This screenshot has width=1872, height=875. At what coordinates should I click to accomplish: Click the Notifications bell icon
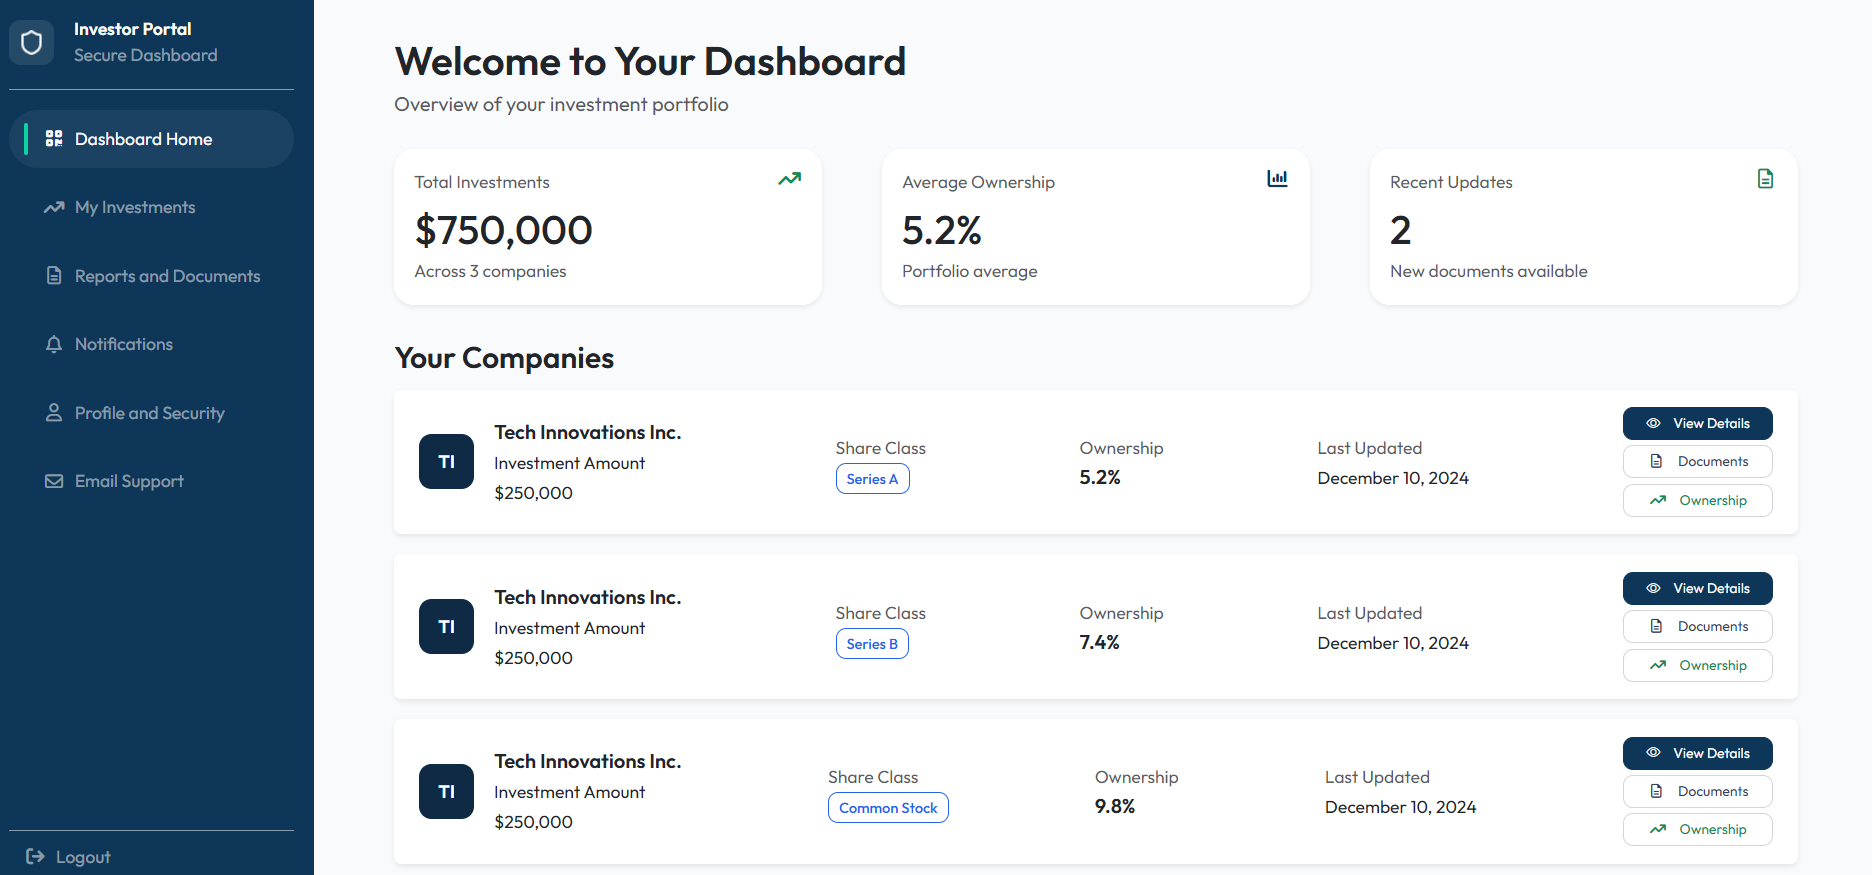click(x=54, y=344)
